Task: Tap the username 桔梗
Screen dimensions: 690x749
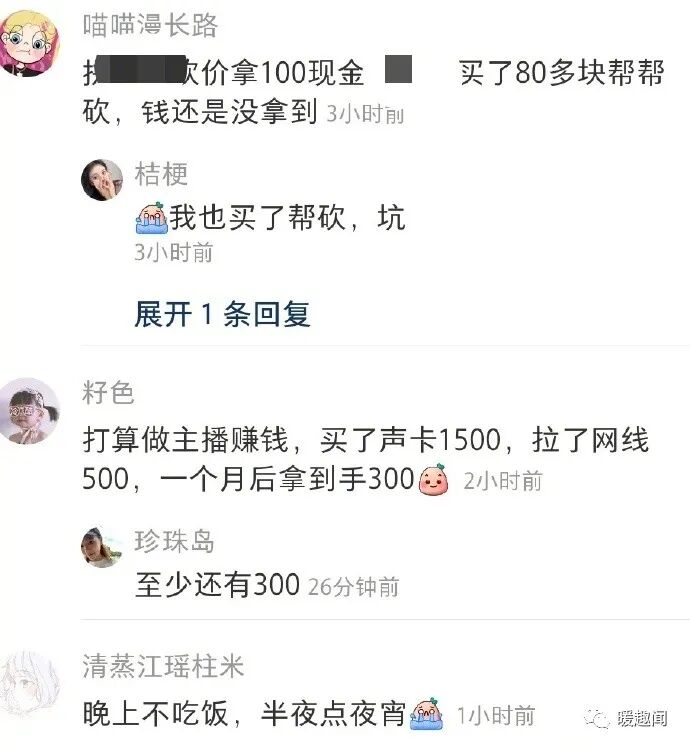Action: click(x=161, y=174)
